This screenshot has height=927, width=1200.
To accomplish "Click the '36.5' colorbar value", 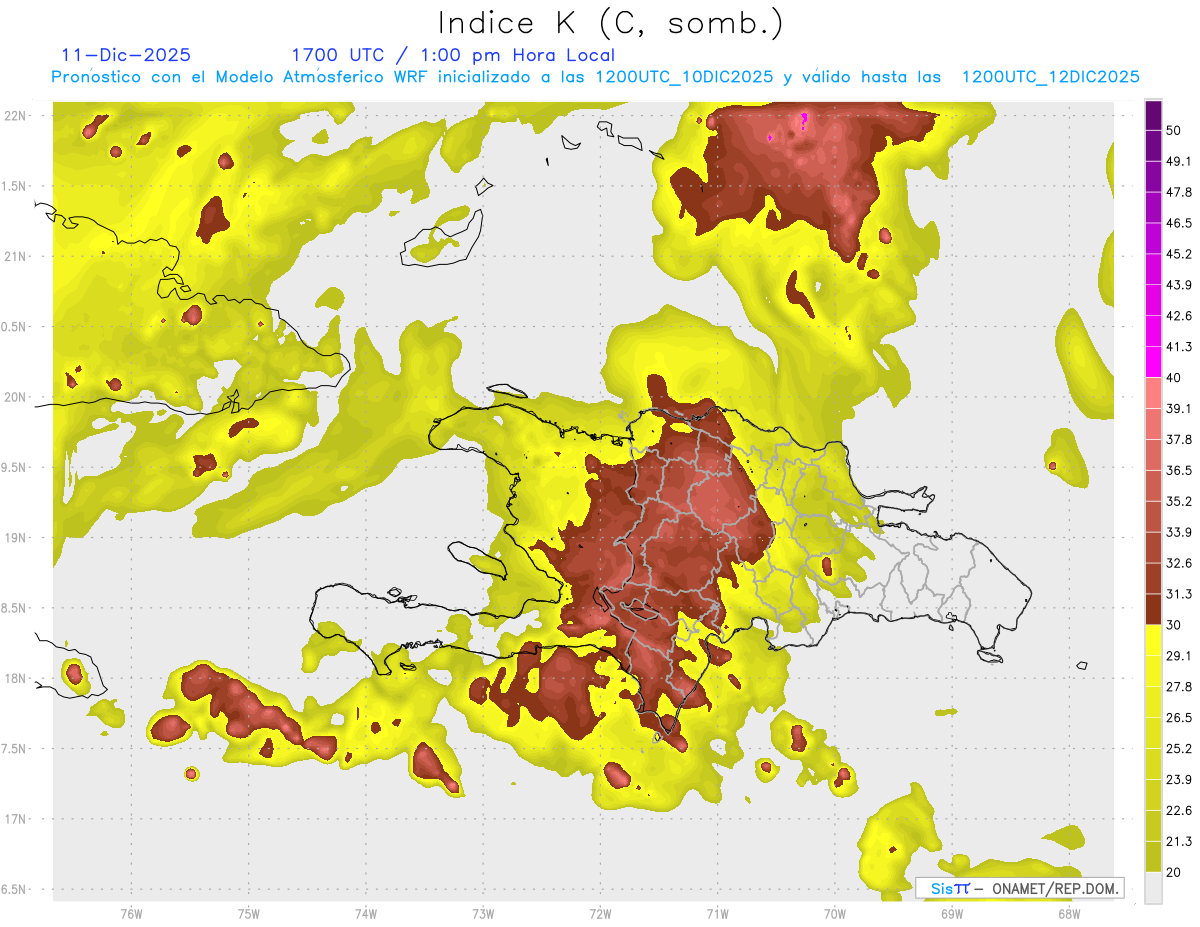I will pyautogui.click(x=1179, y=470).
